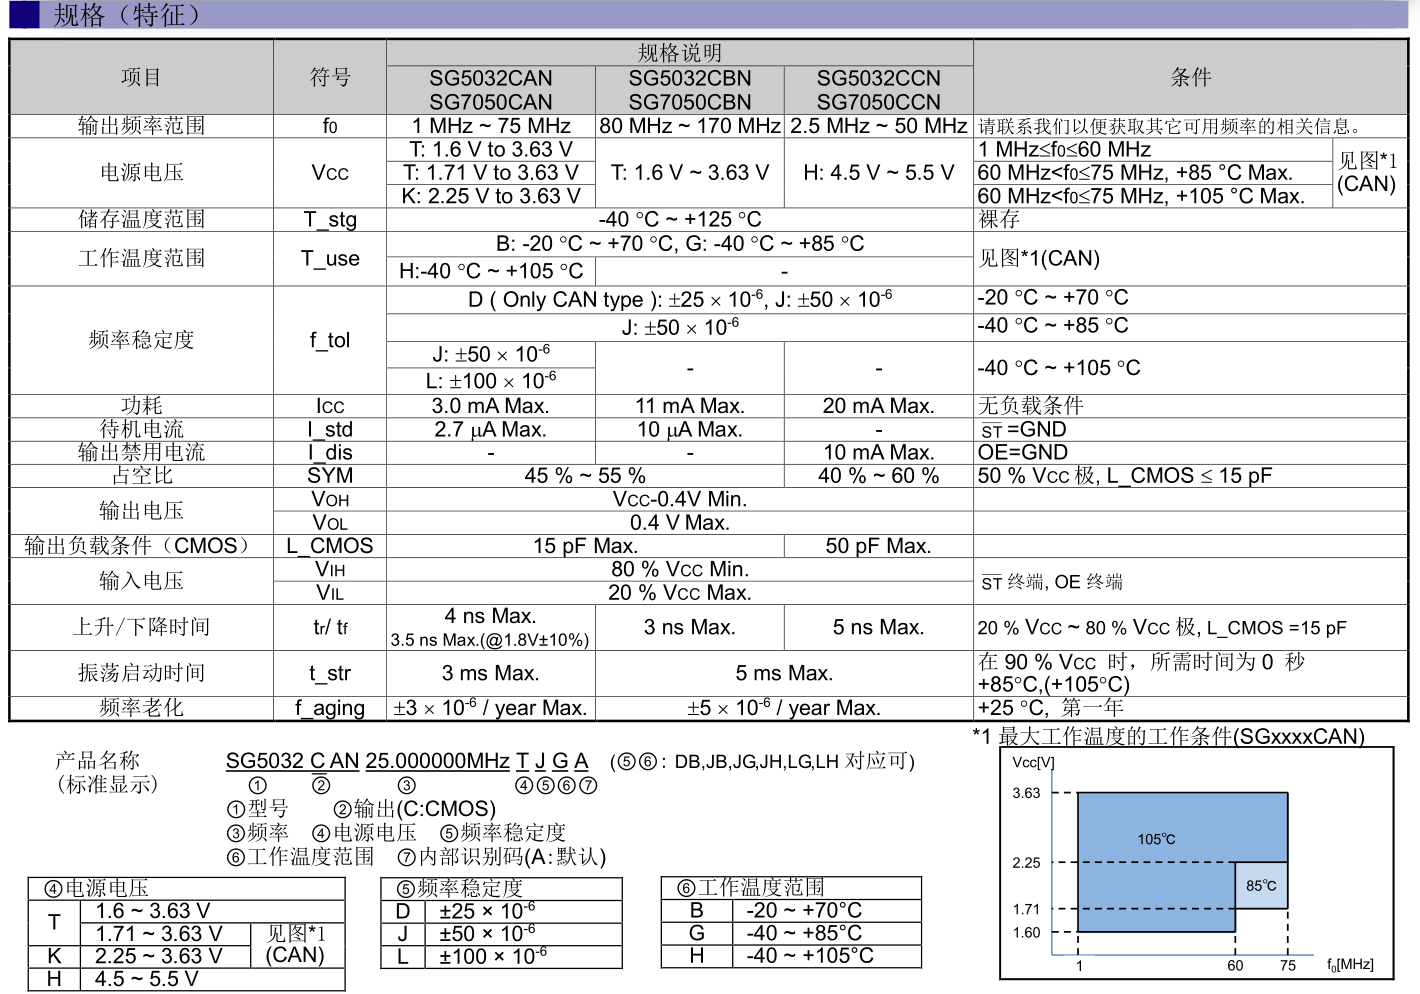This screenshot has width=1420, height=994.
Task: Click the -20 ~ +70°C row in ⑥ table
Action: [792, 910]
